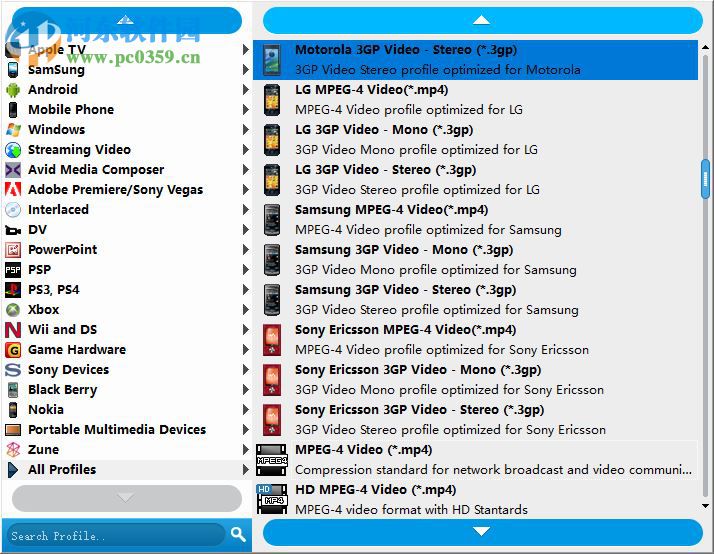Click the Zune logo icon
This screenshot has height=554, width=714.
pyautogui.click(x=13, y=450)
